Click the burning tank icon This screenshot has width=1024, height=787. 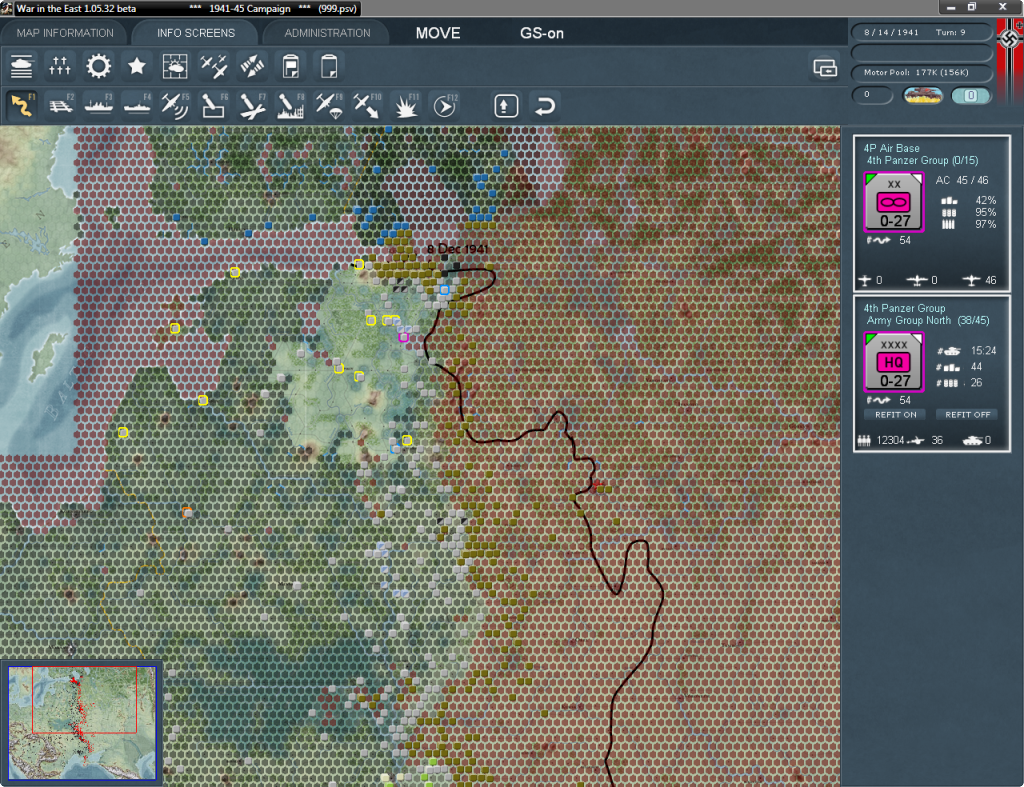[923, 96]
